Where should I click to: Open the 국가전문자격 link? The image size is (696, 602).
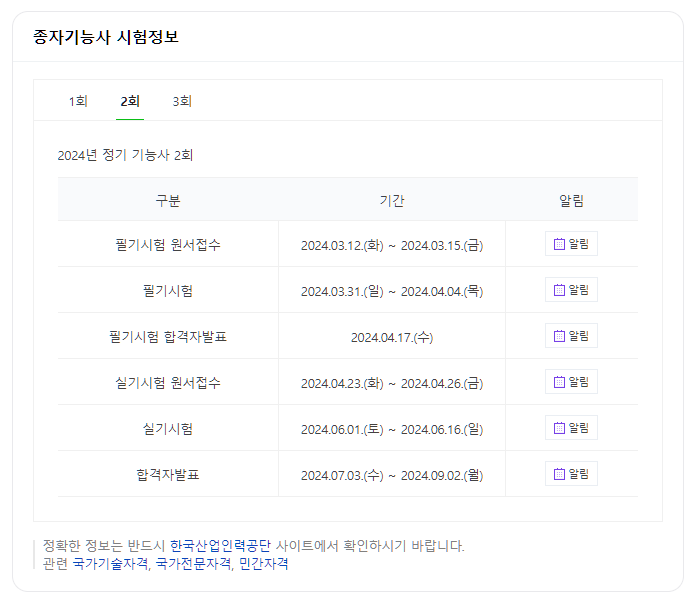(193, 564)
